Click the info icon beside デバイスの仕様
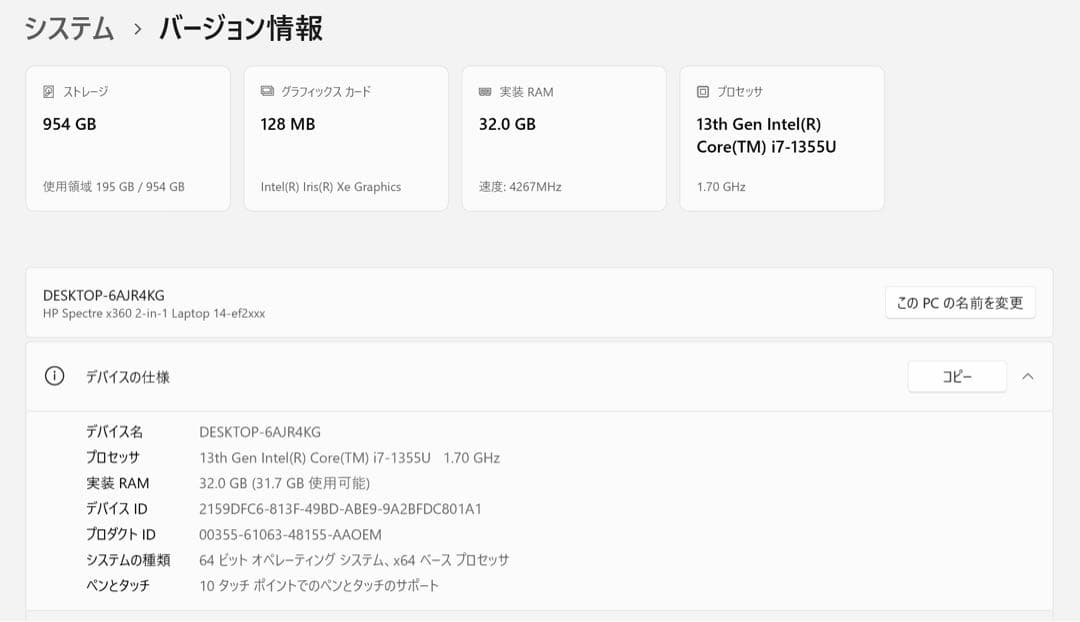This screenshot has width=1080, height=622. click(54, 376)
